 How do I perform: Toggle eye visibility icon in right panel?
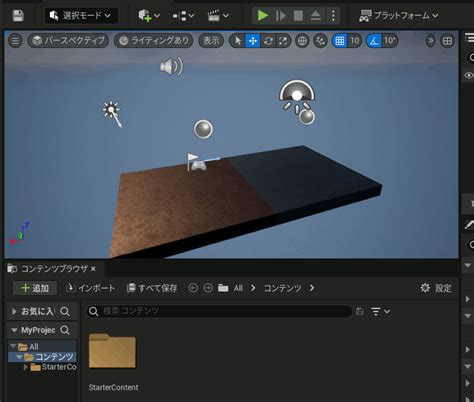469,75
